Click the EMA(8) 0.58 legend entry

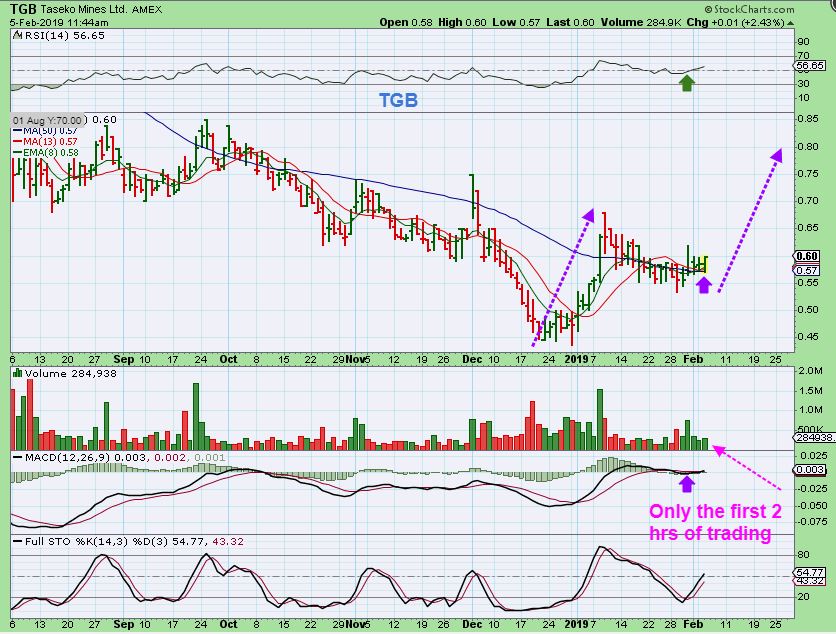click(46, 153)
